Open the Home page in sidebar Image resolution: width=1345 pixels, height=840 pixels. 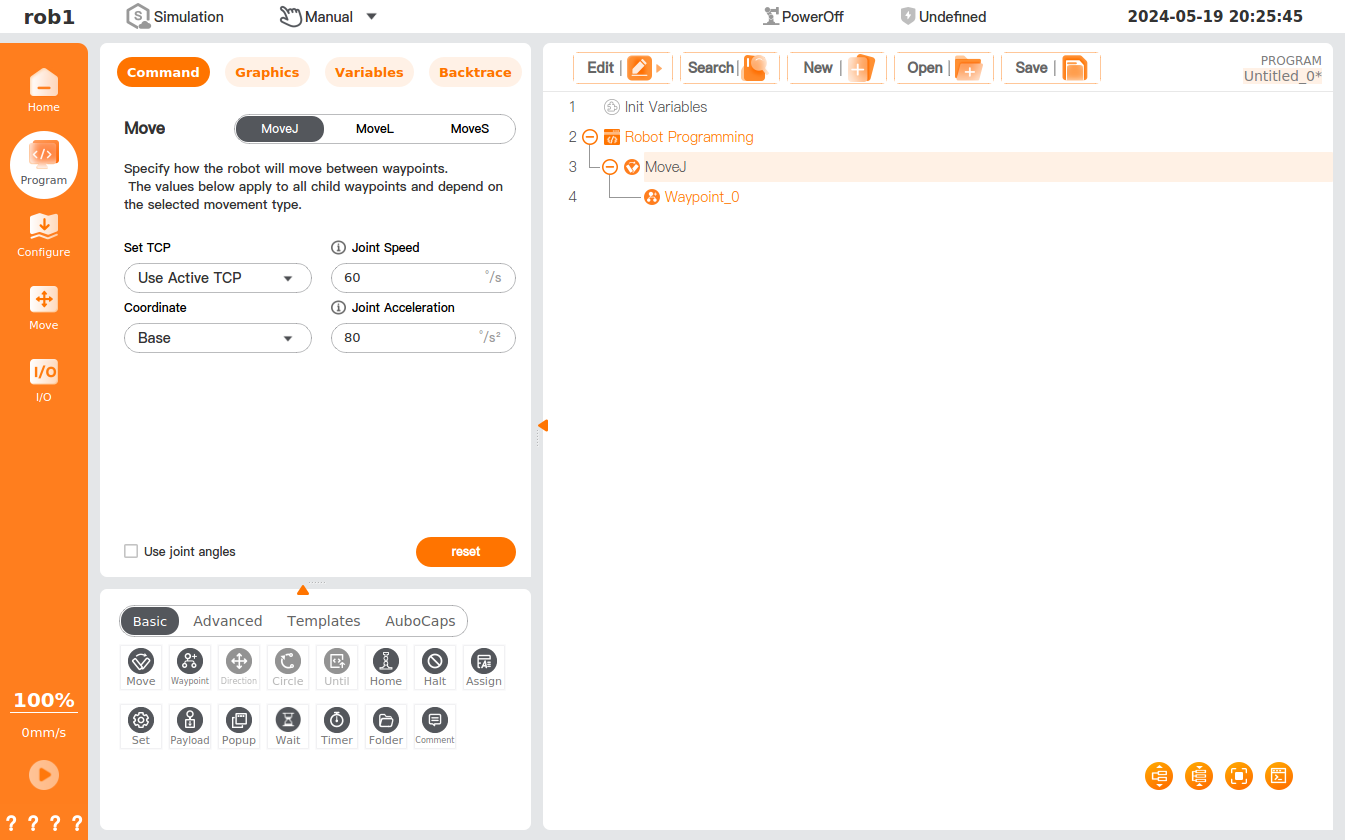43,89
